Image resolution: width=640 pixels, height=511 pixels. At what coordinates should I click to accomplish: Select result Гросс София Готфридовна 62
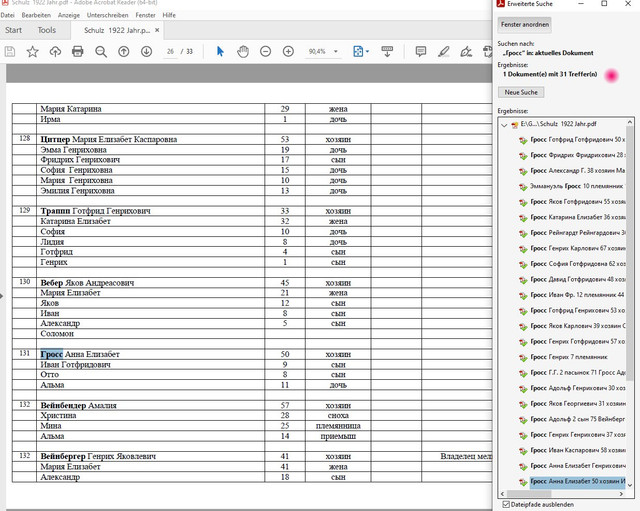click(x=577, y=264)
